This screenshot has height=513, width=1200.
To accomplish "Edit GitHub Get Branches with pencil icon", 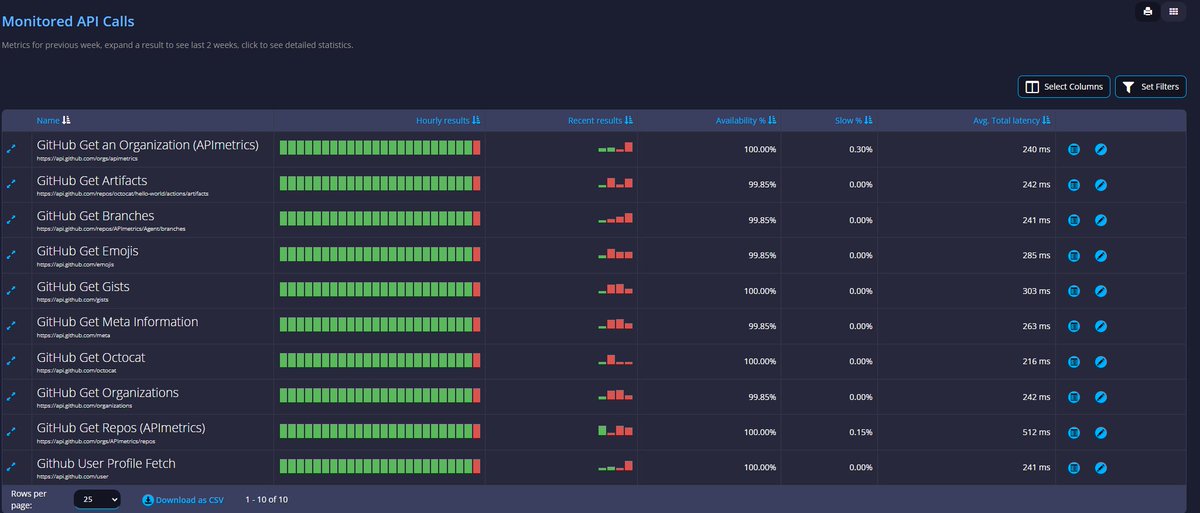I will point(1101,220).
